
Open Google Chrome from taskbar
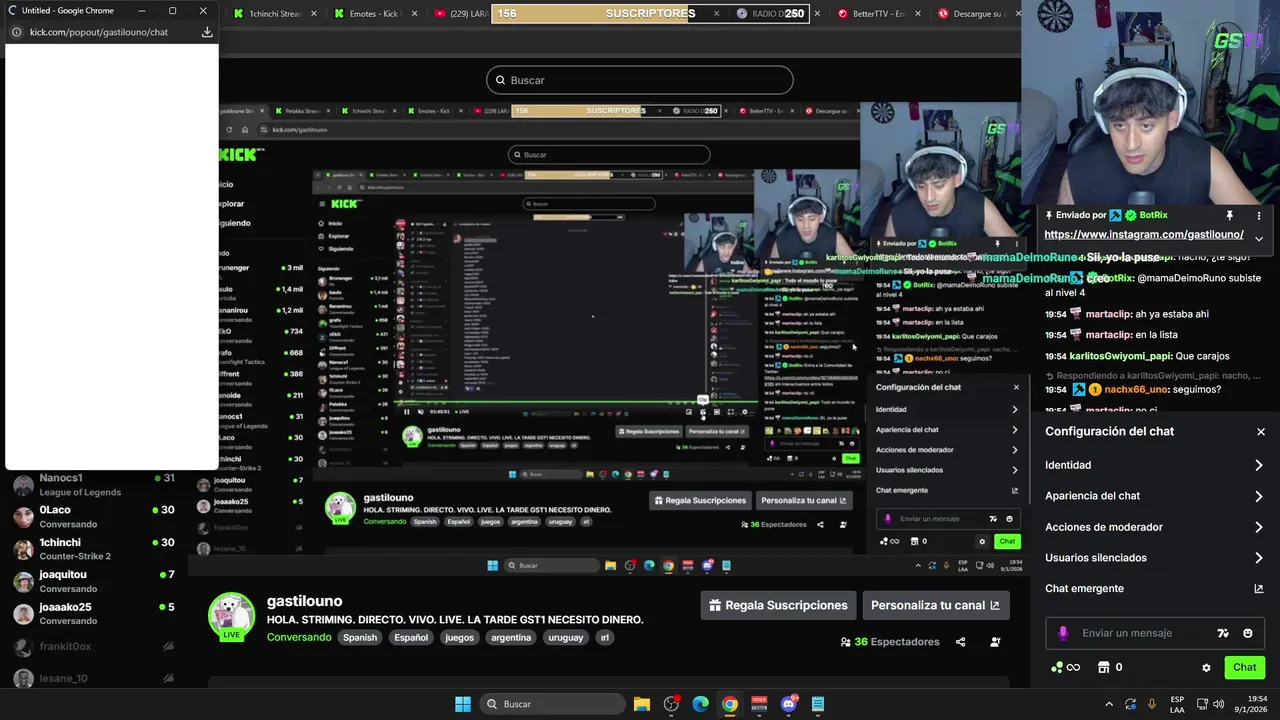(730, 704)
